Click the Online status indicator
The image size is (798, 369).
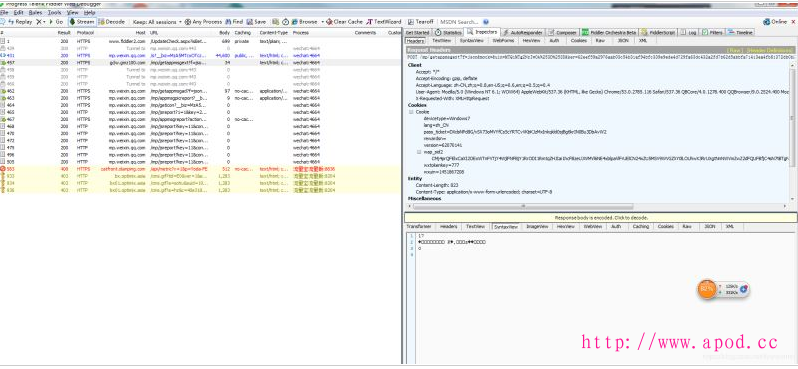[x=776, y=22]
